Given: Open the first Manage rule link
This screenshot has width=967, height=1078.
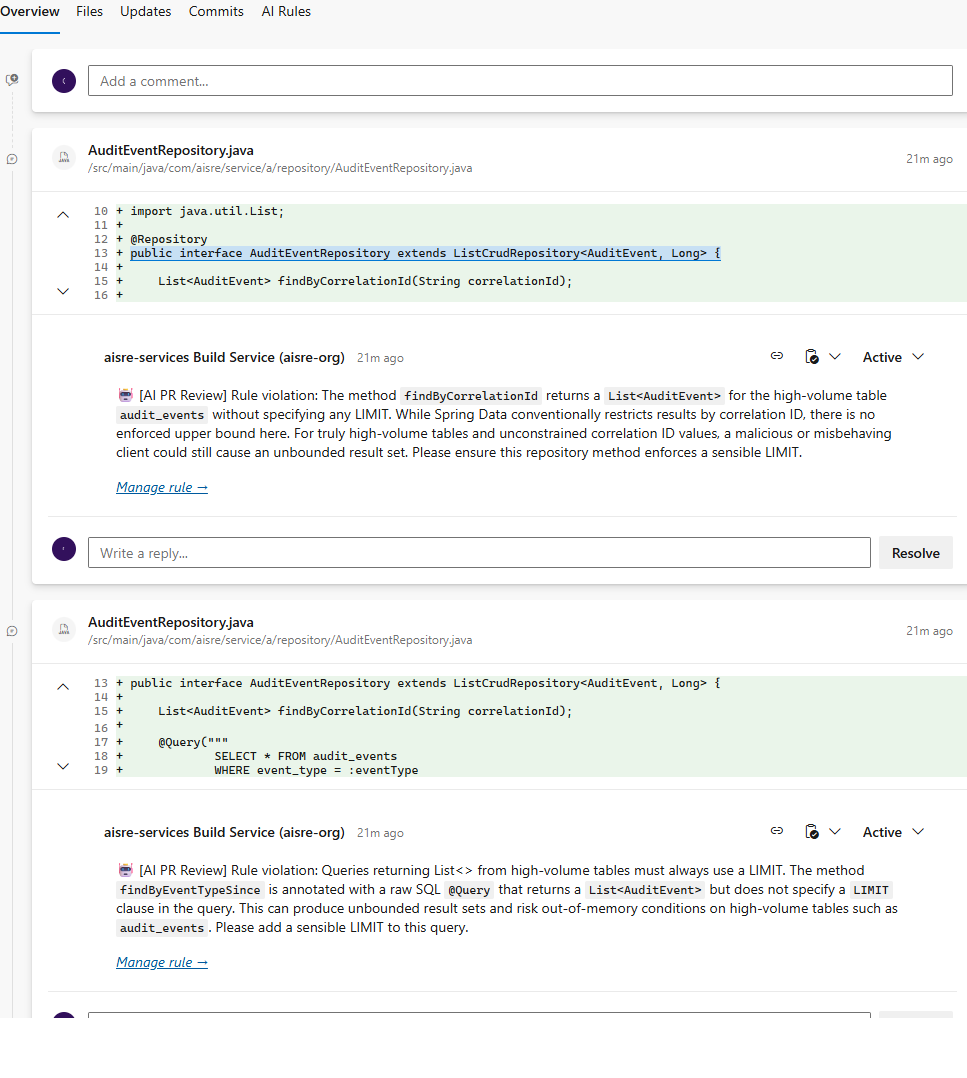Looking at the screenshot, I should (161, 487).
